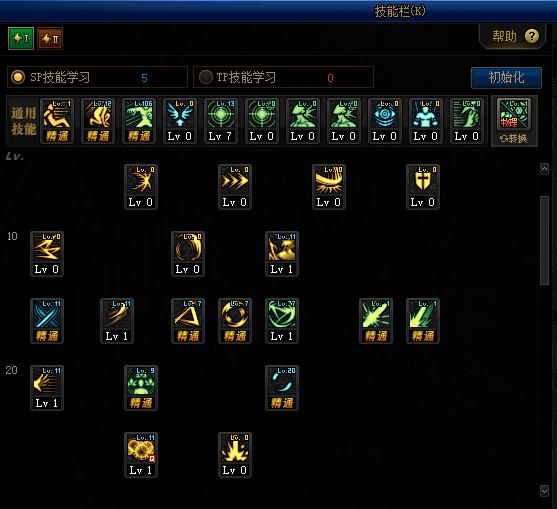The height and width of the screenshot is (509, 557).
Task: Select the green crosshair Lv 7 skill
Action: [221, 121]
